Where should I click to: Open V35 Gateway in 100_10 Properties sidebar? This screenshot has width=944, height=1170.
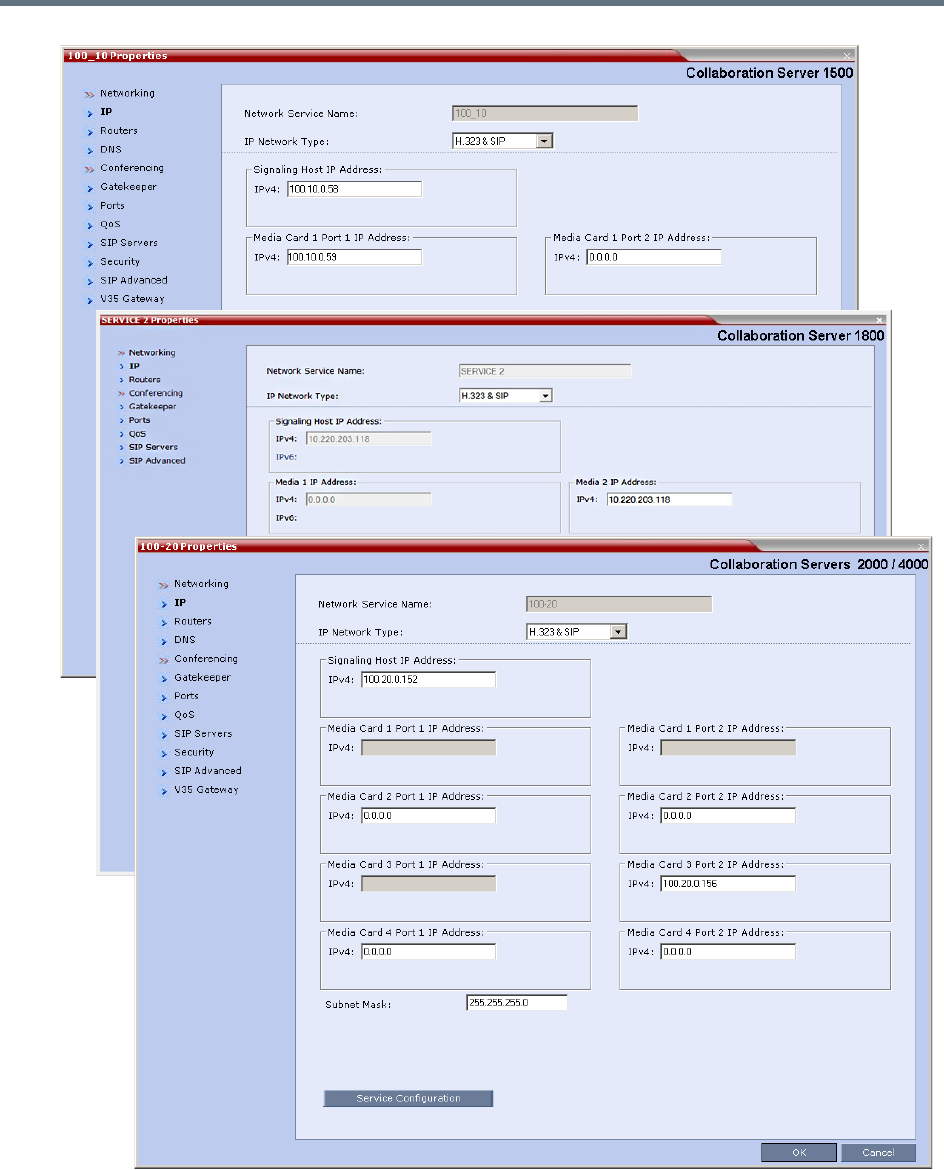(132, 298)
